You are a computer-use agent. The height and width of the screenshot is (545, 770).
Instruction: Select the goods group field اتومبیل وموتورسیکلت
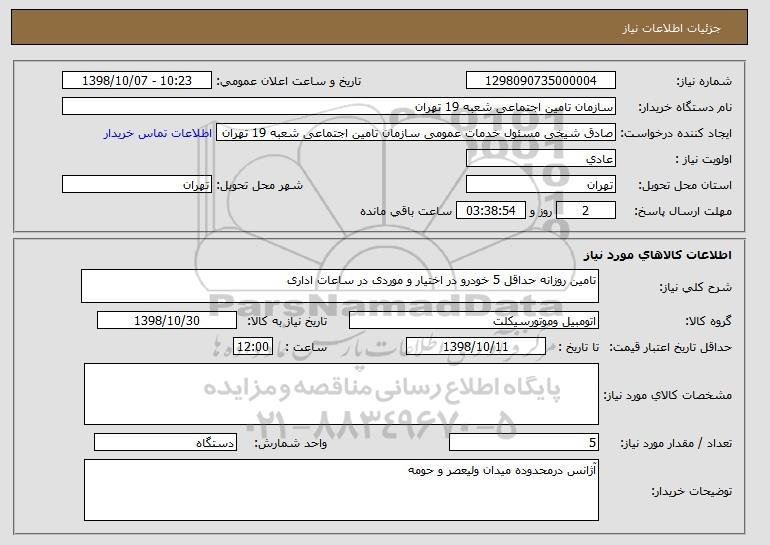coord(474,321)
